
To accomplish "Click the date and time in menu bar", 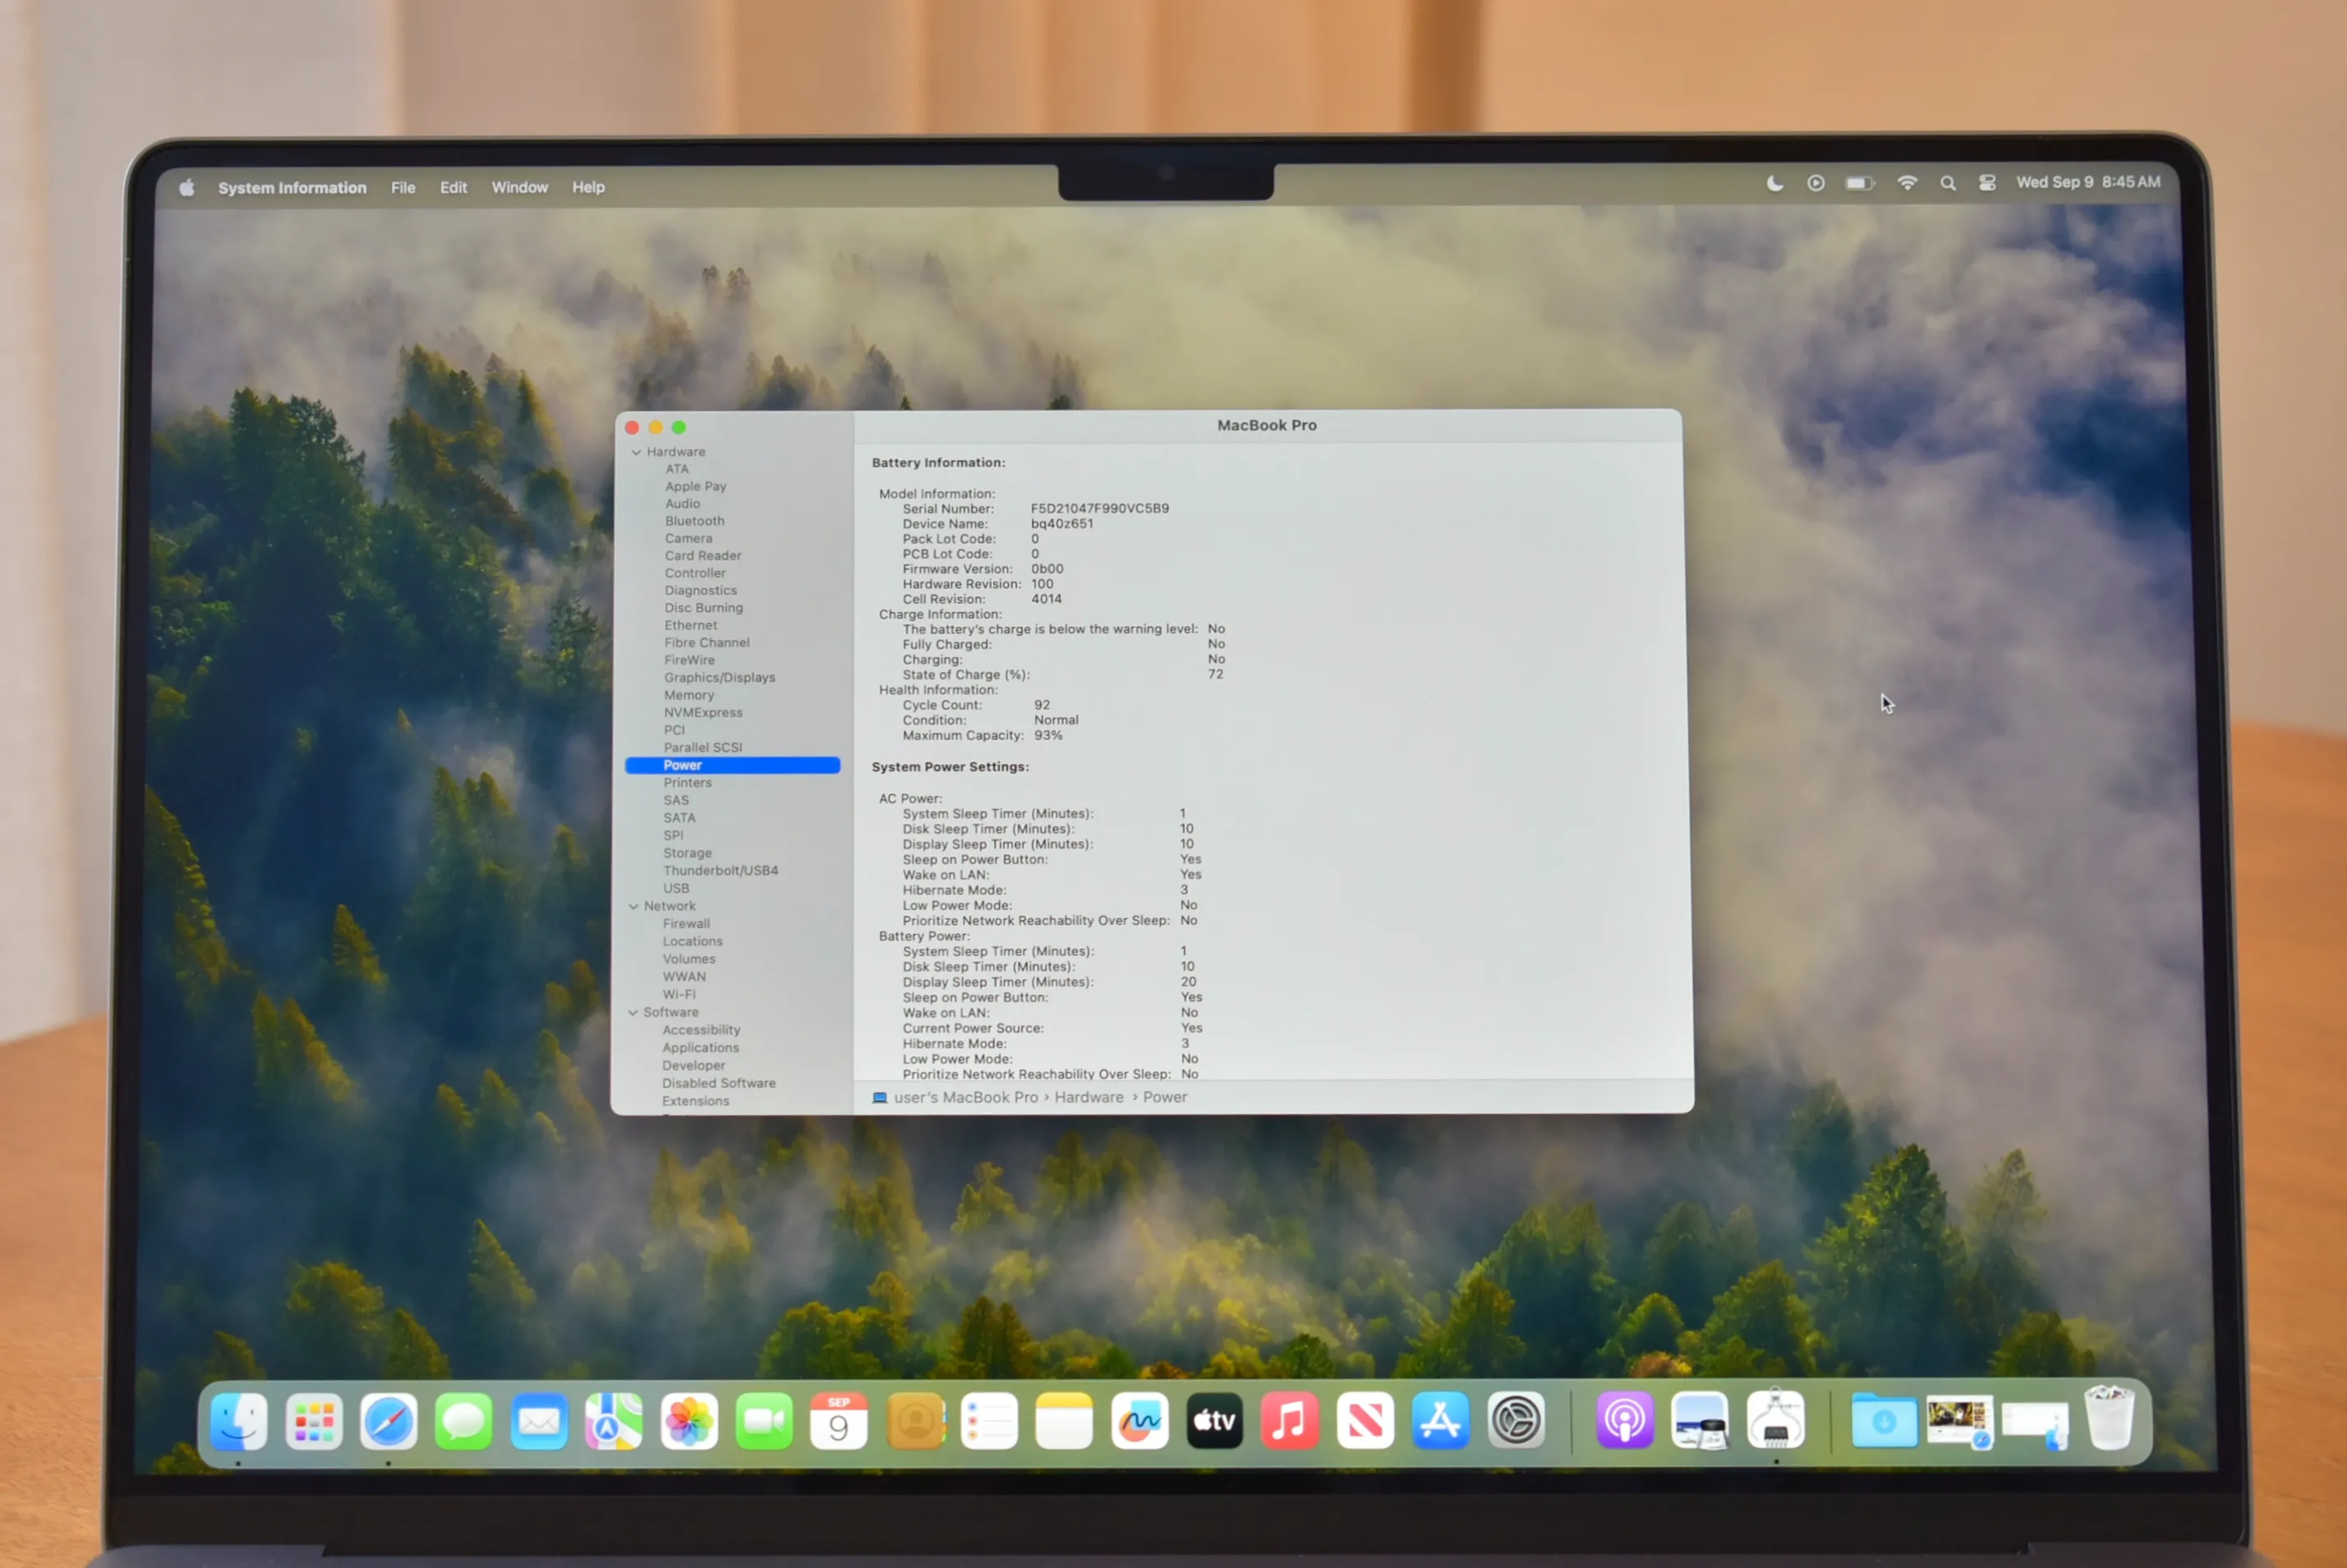I will [x=2088, y=182].
